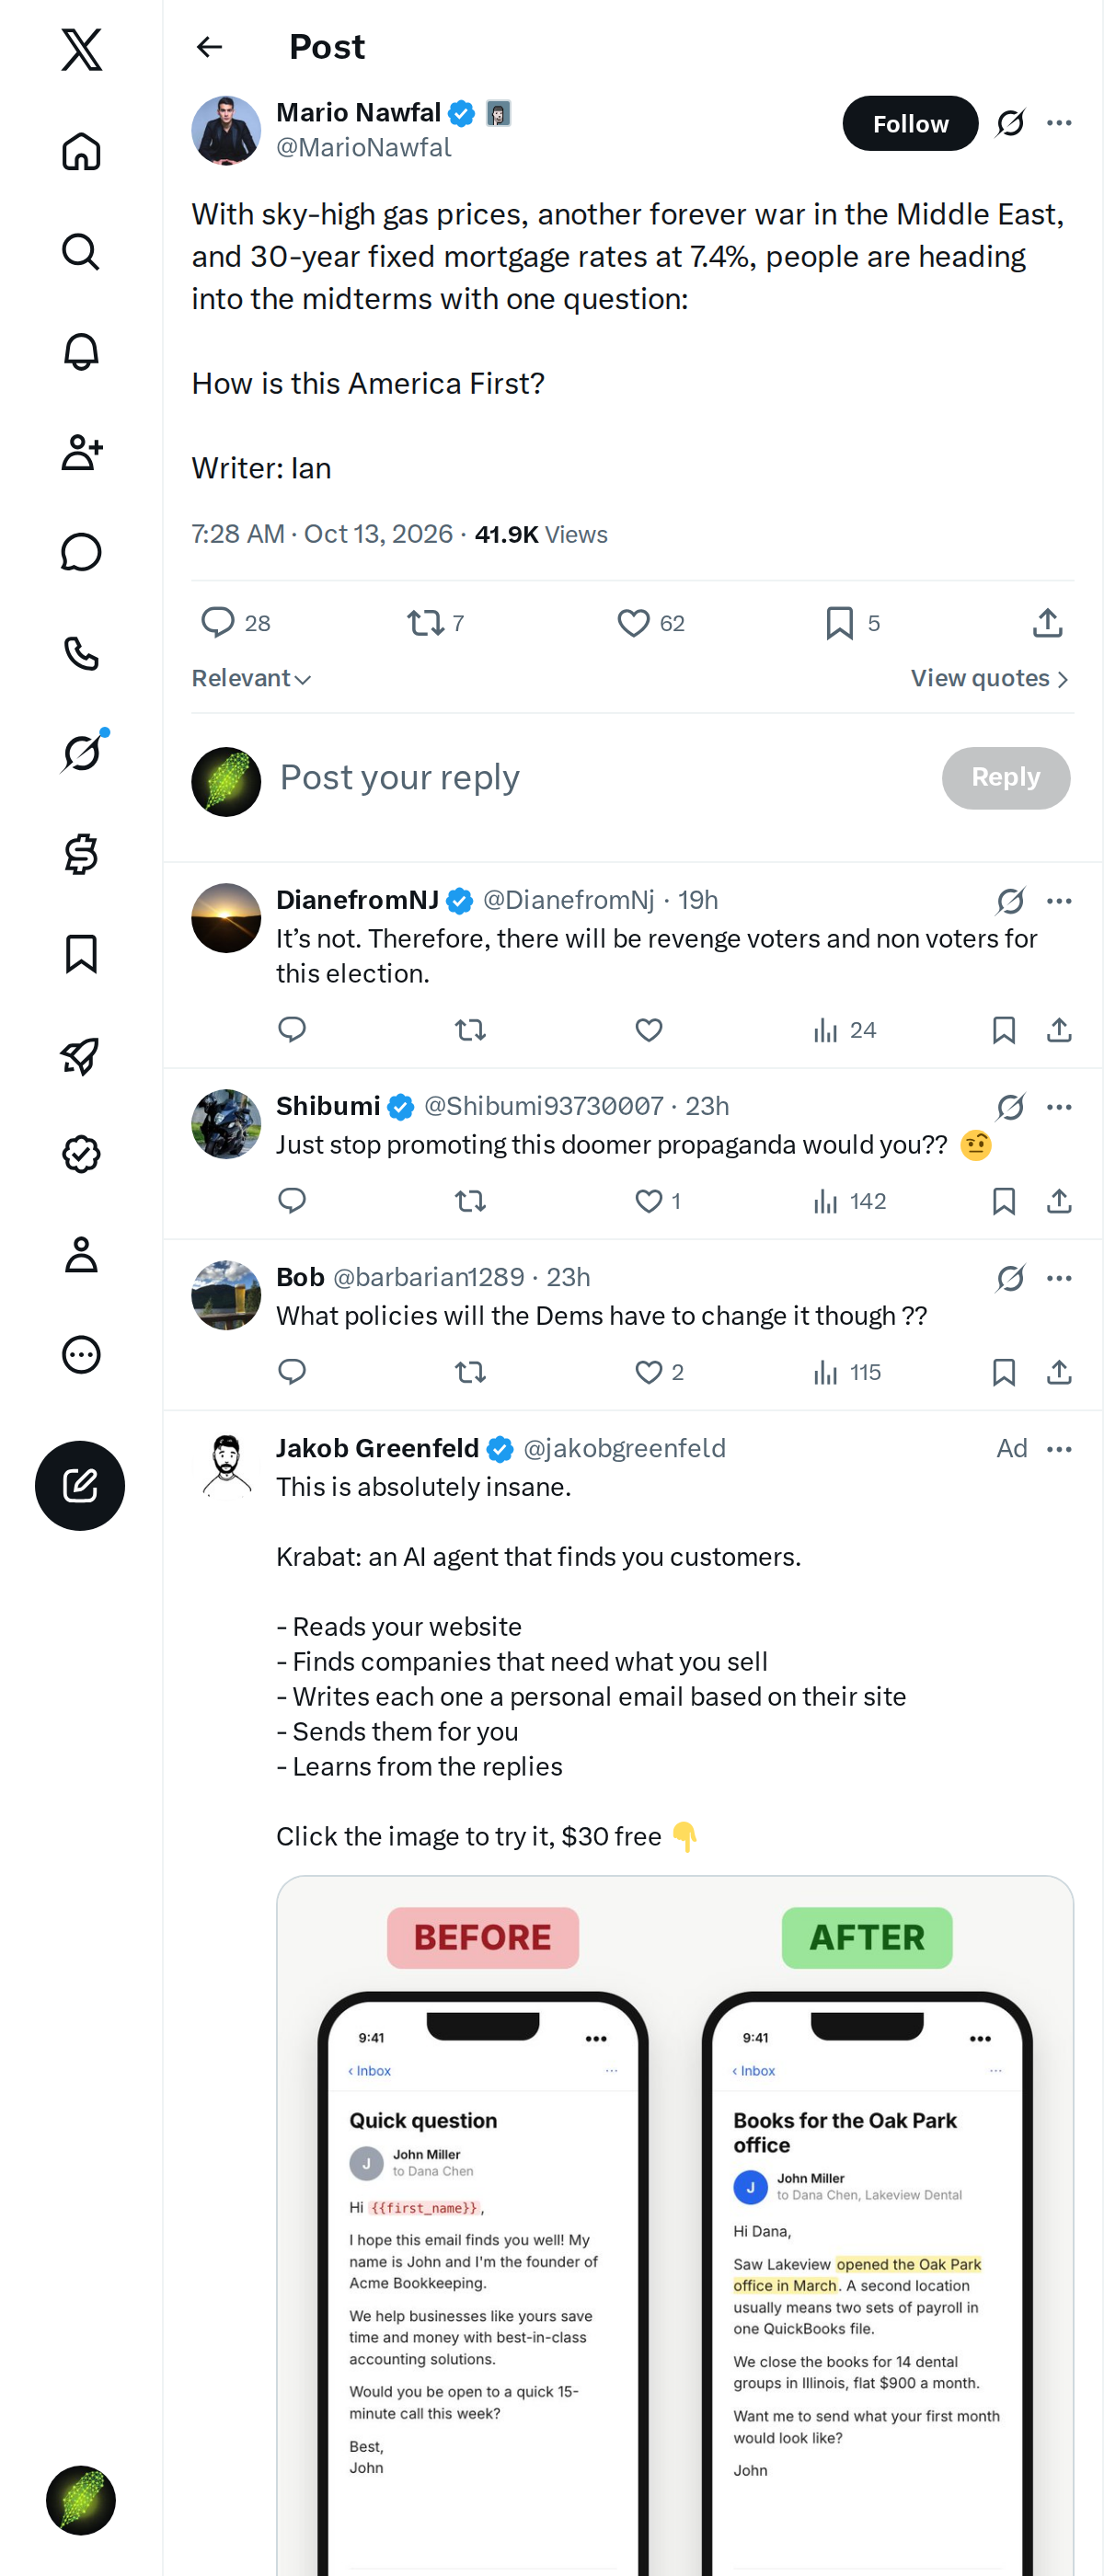Open the Explore search icon
1104x2576 pixels.
click(81, 252)
